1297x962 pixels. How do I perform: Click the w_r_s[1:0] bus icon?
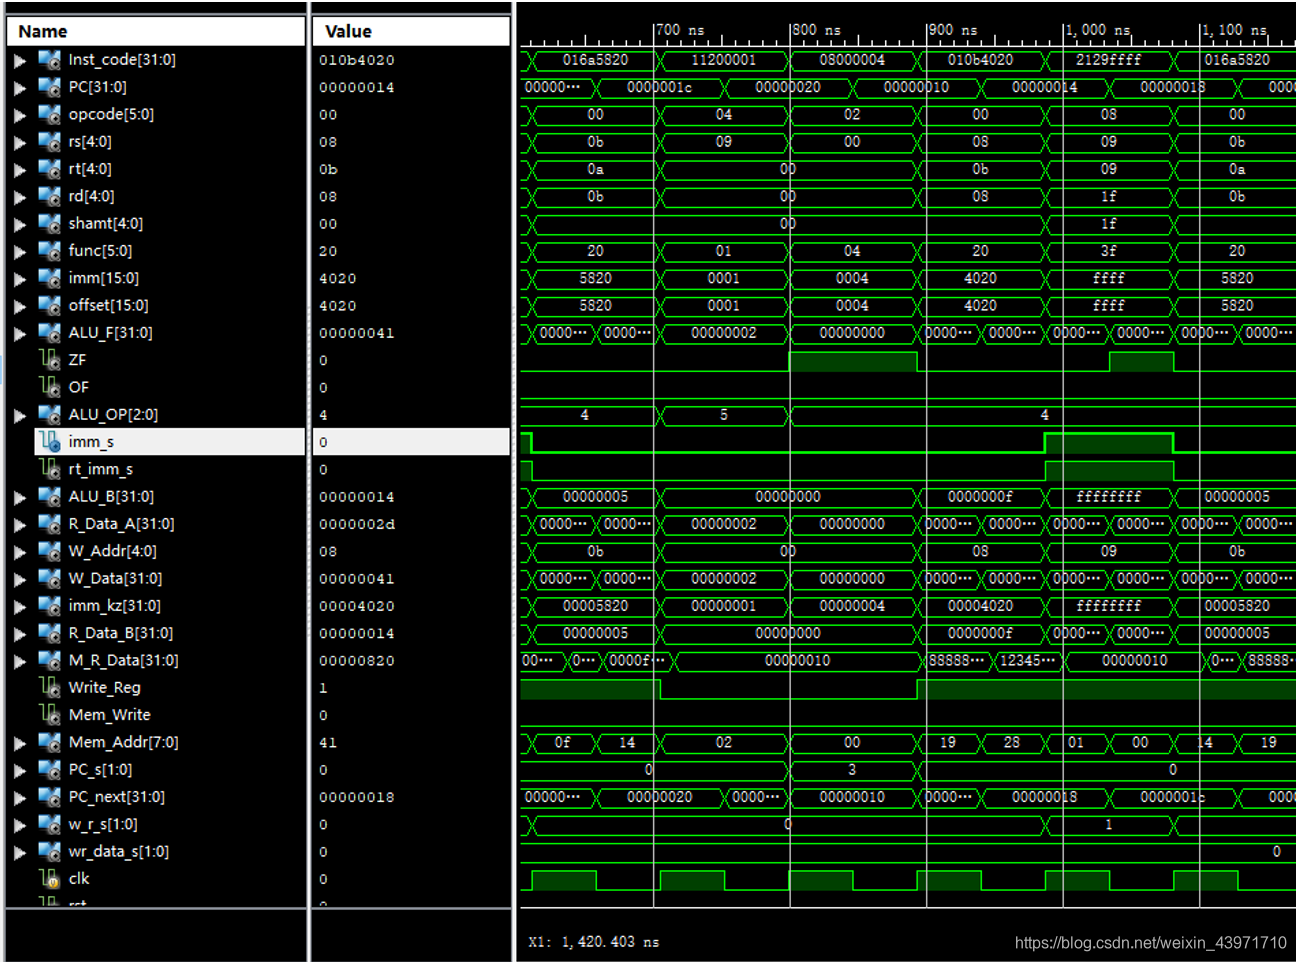coord(50,824)
